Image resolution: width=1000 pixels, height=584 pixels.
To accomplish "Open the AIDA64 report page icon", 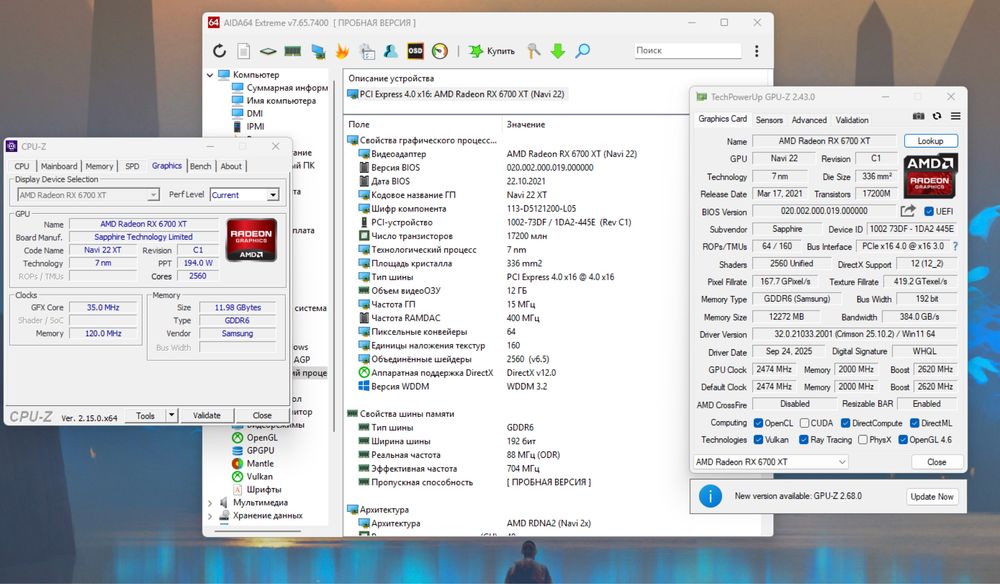I will click(244, 51).
